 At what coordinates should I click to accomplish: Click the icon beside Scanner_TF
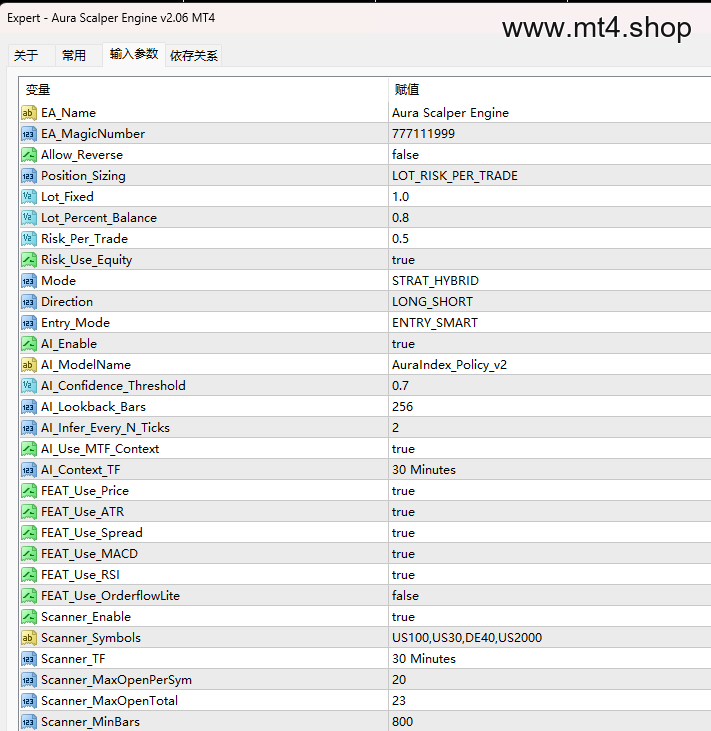pos(28,659)
